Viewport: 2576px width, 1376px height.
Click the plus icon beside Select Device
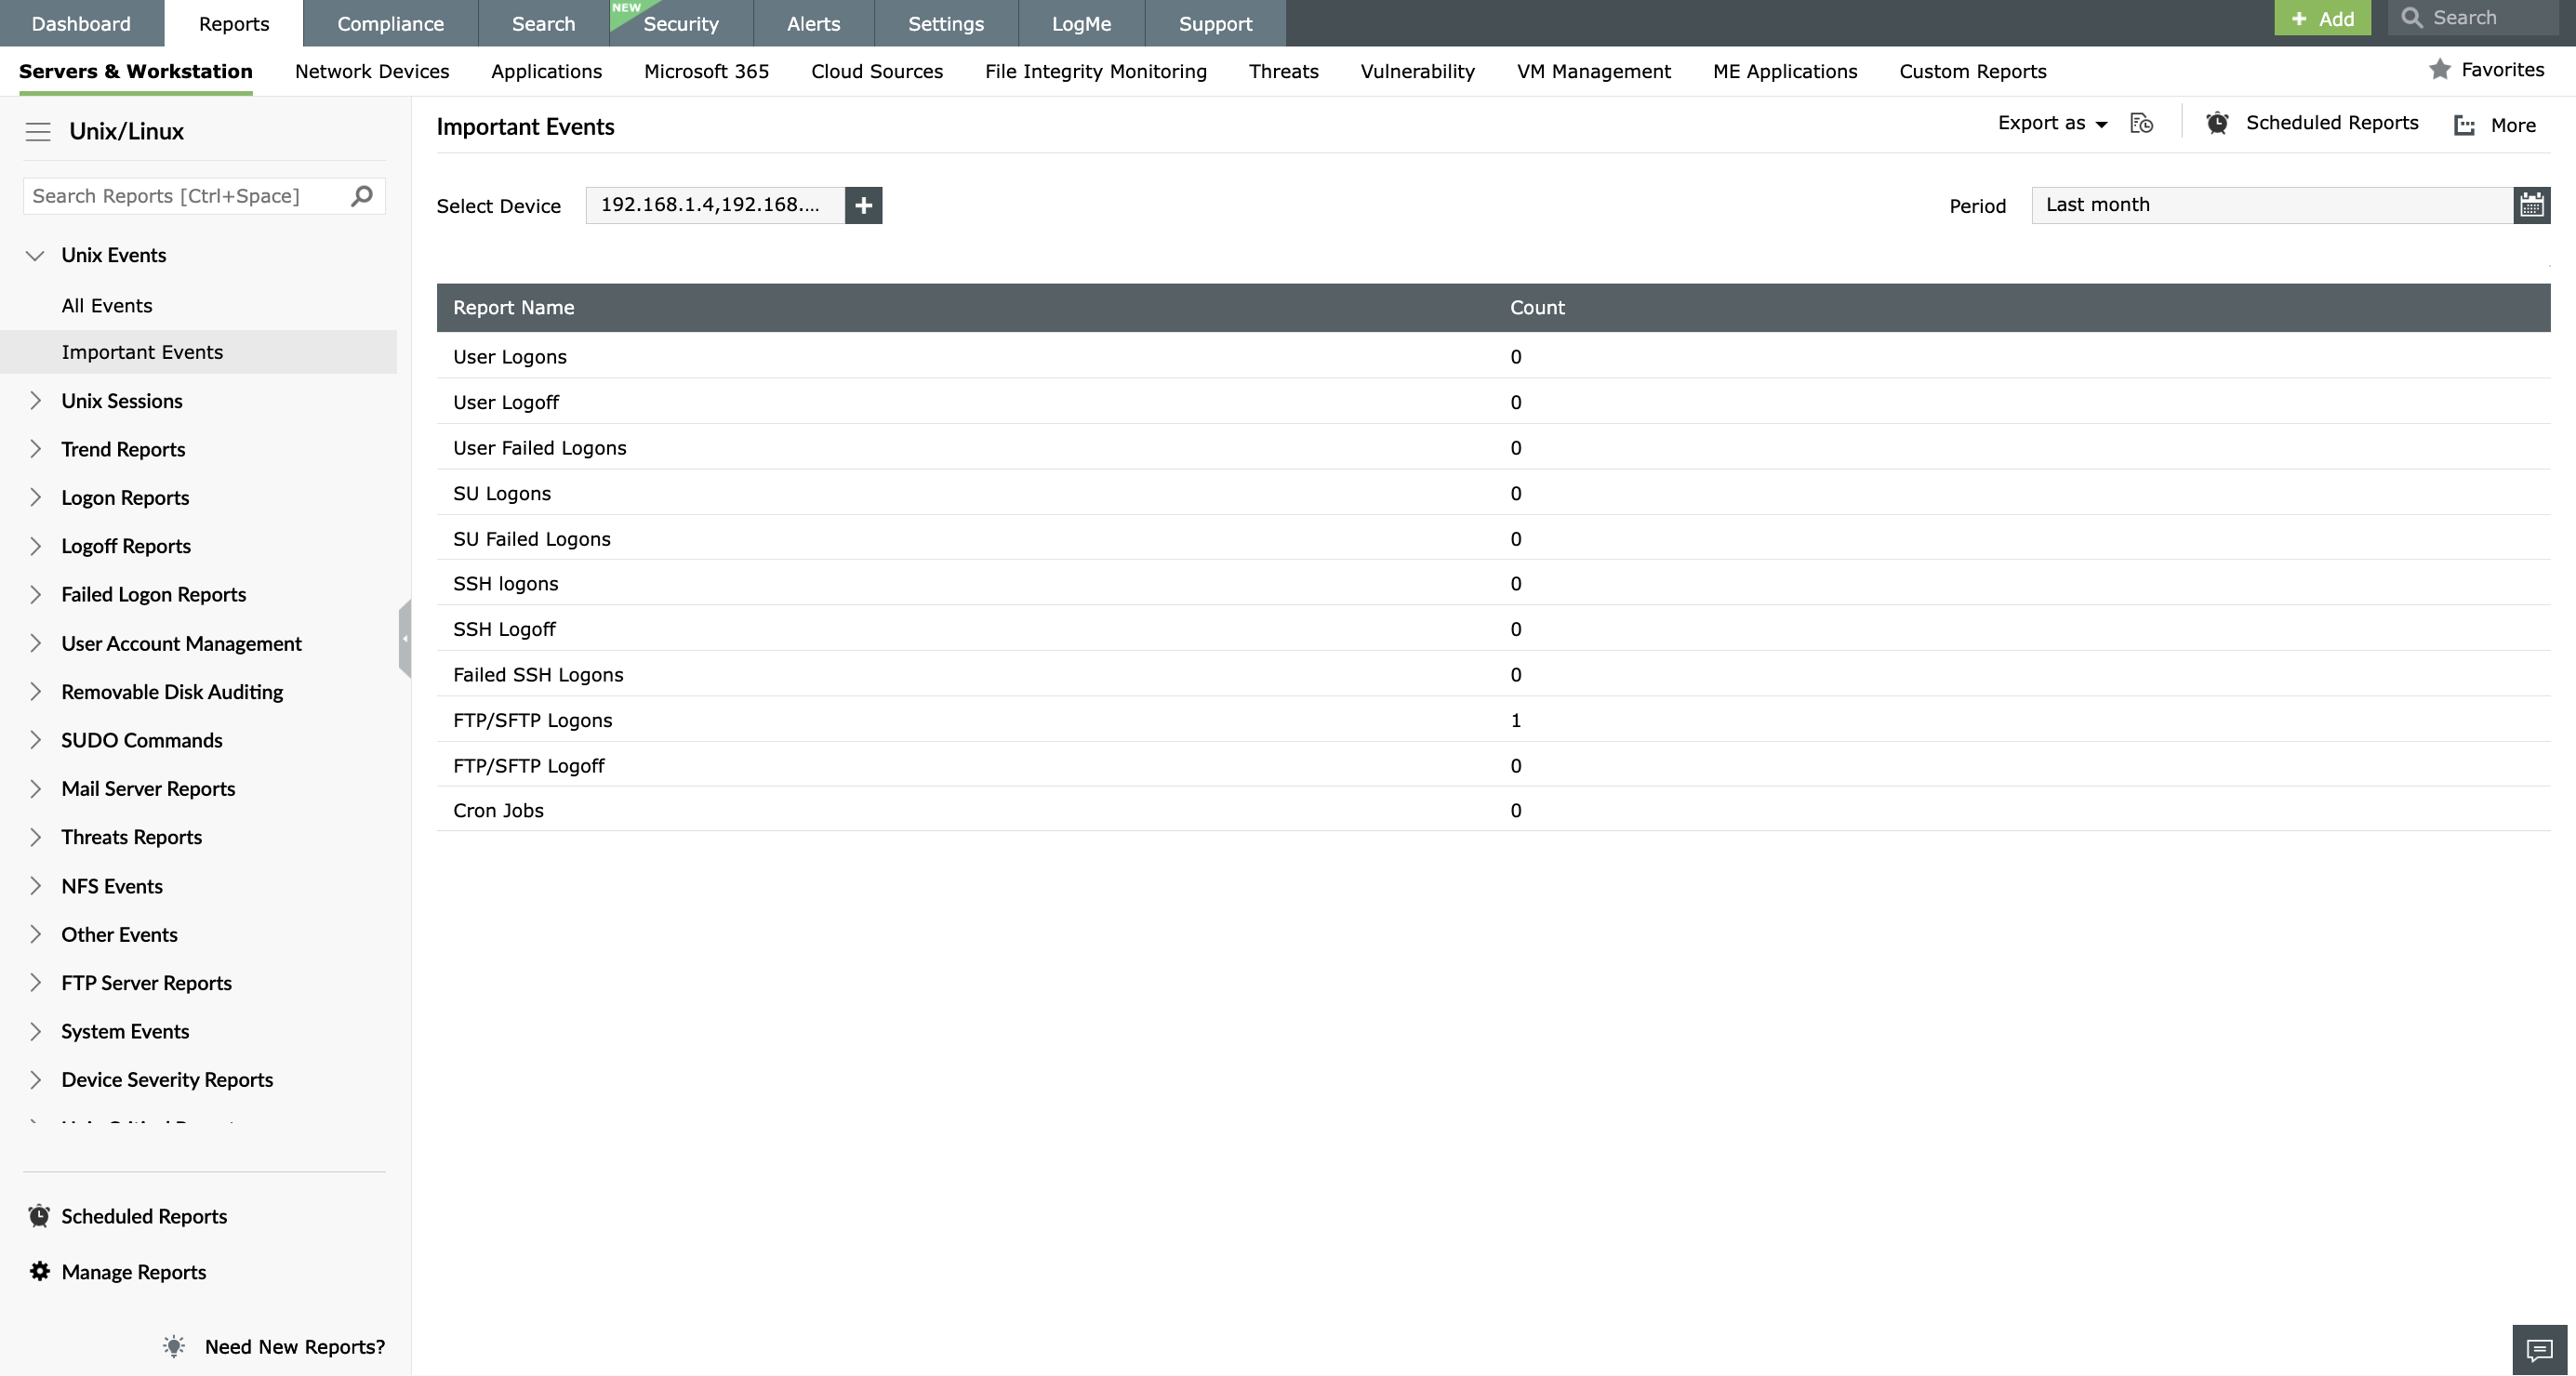point(863,205)
